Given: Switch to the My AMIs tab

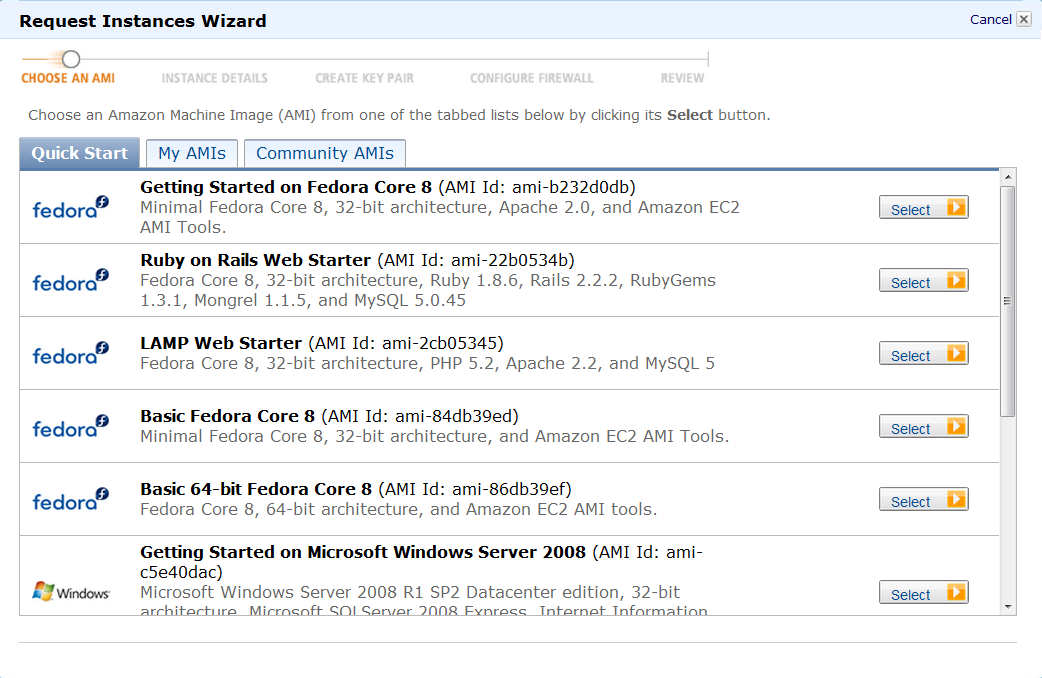Looking at the screenshot, I should 192,154.
